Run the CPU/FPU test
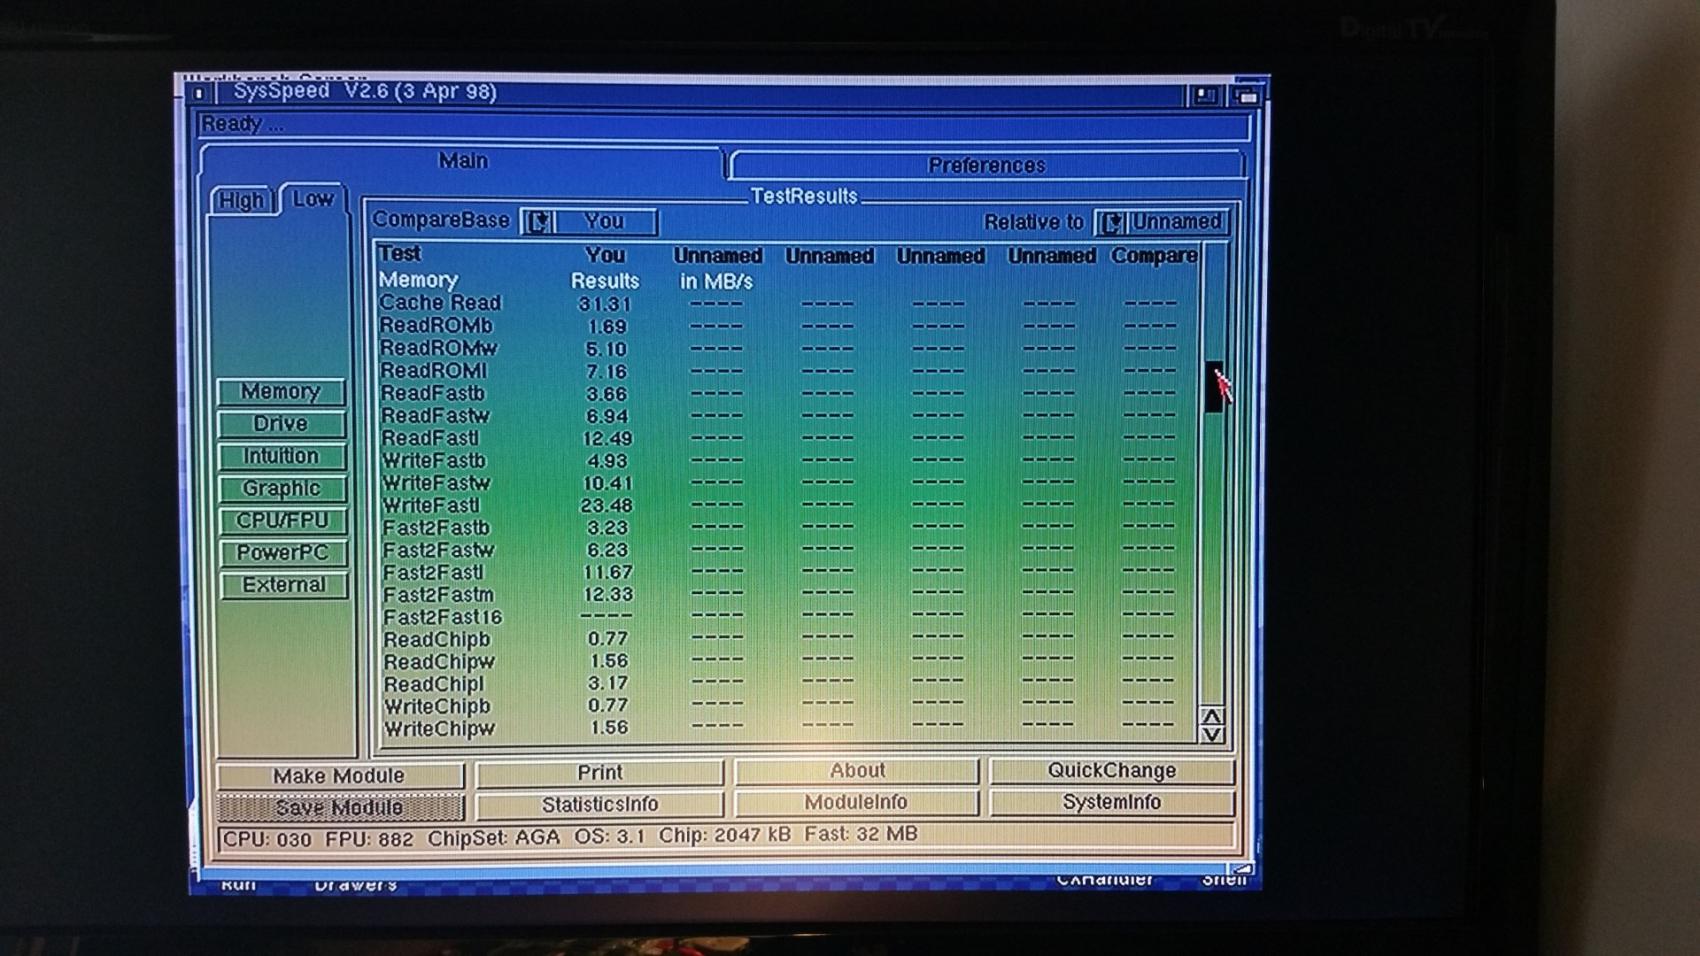Viewport: 1700px width, 956px height. click(x=282, y=520)
